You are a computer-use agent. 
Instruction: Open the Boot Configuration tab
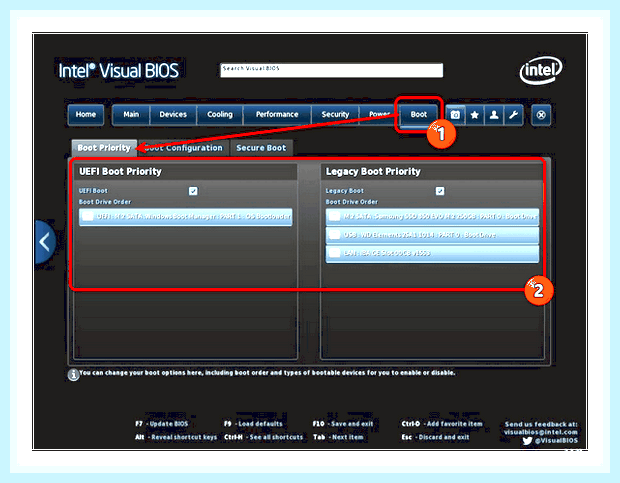click(x=183, y=148)
